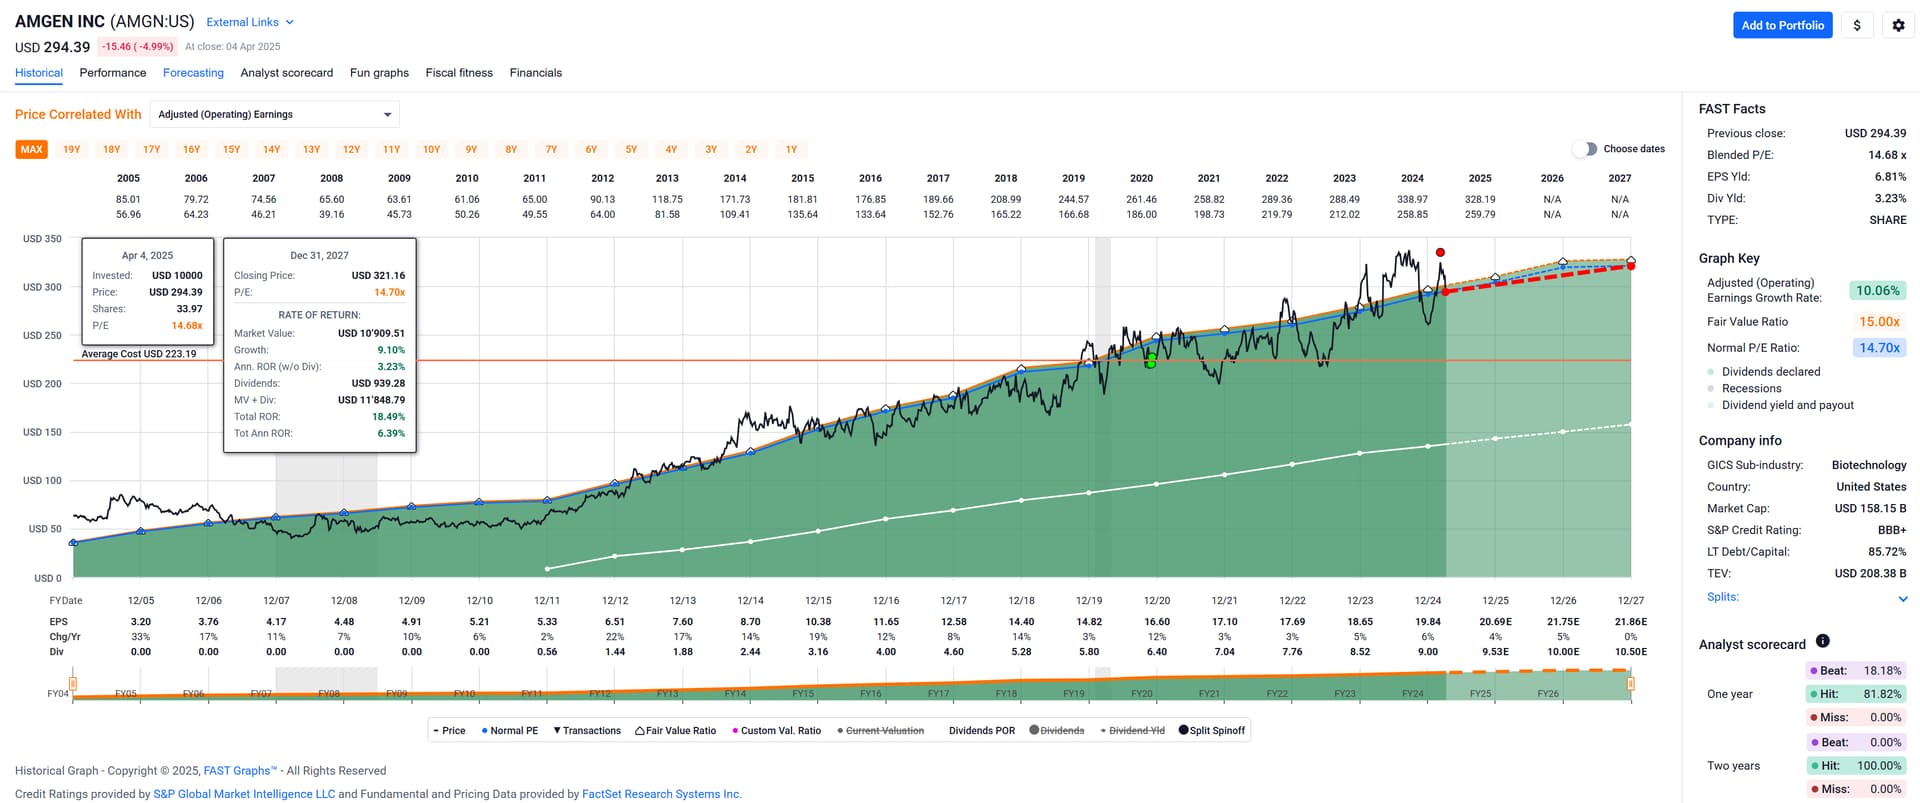This screenshot has width=1920, height=803.
Task: Select the MAX time range button
Action: (x=32, y=149)
